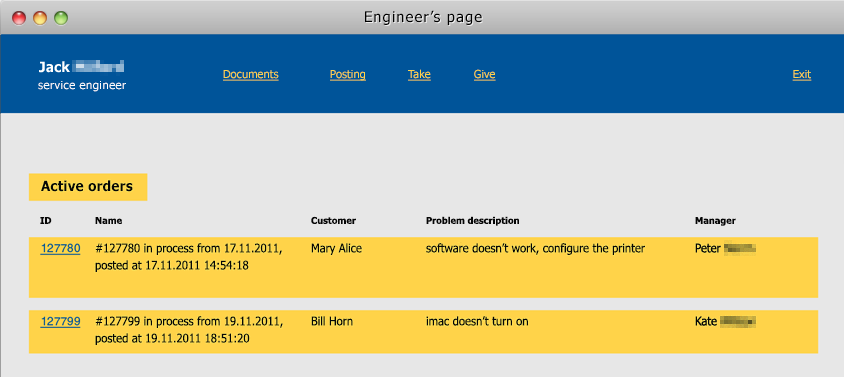Click the ID column header
The image size is (844, 377).
tap(45, 221)
